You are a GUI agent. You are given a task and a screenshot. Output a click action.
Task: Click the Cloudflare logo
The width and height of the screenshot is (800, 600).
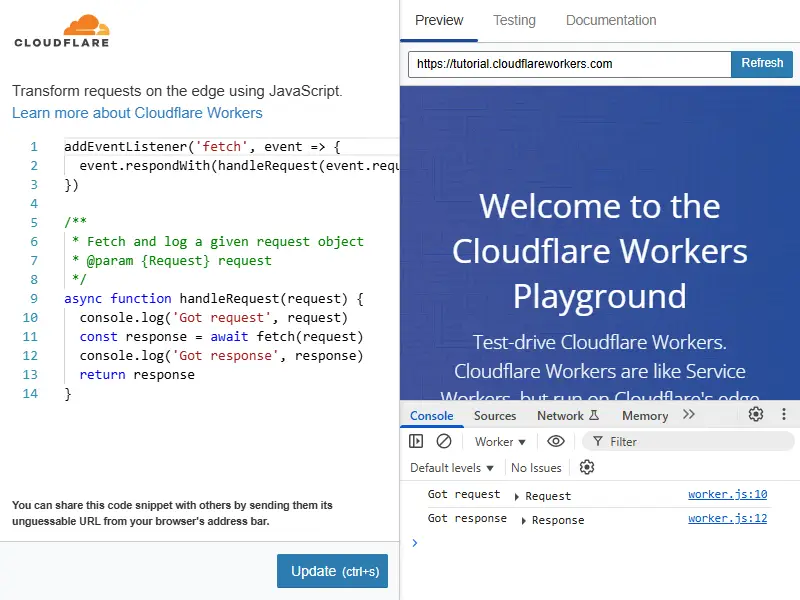pyautogui.click(x=62, y=31)
